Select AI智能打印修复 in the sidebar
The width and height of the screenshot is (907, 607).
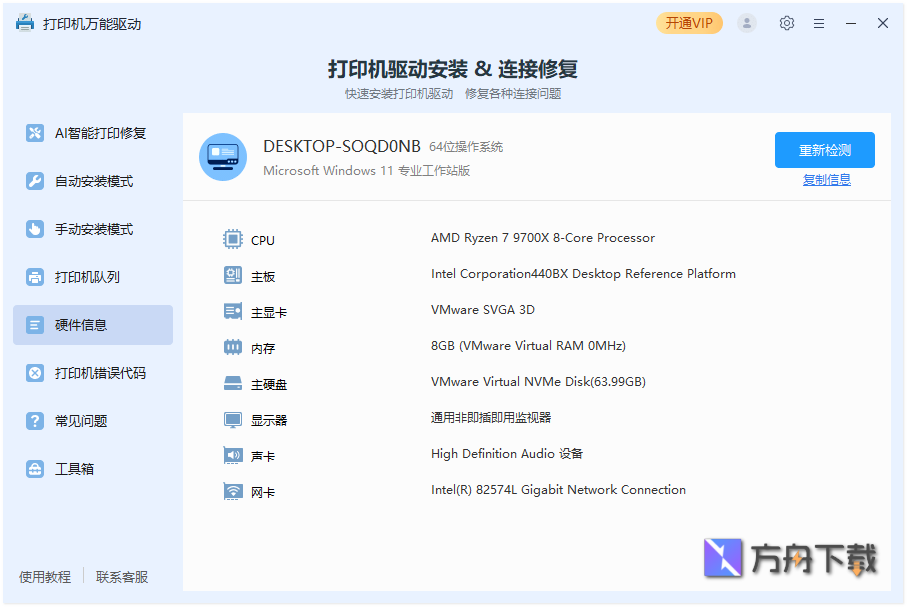click(x=93, y=133)
